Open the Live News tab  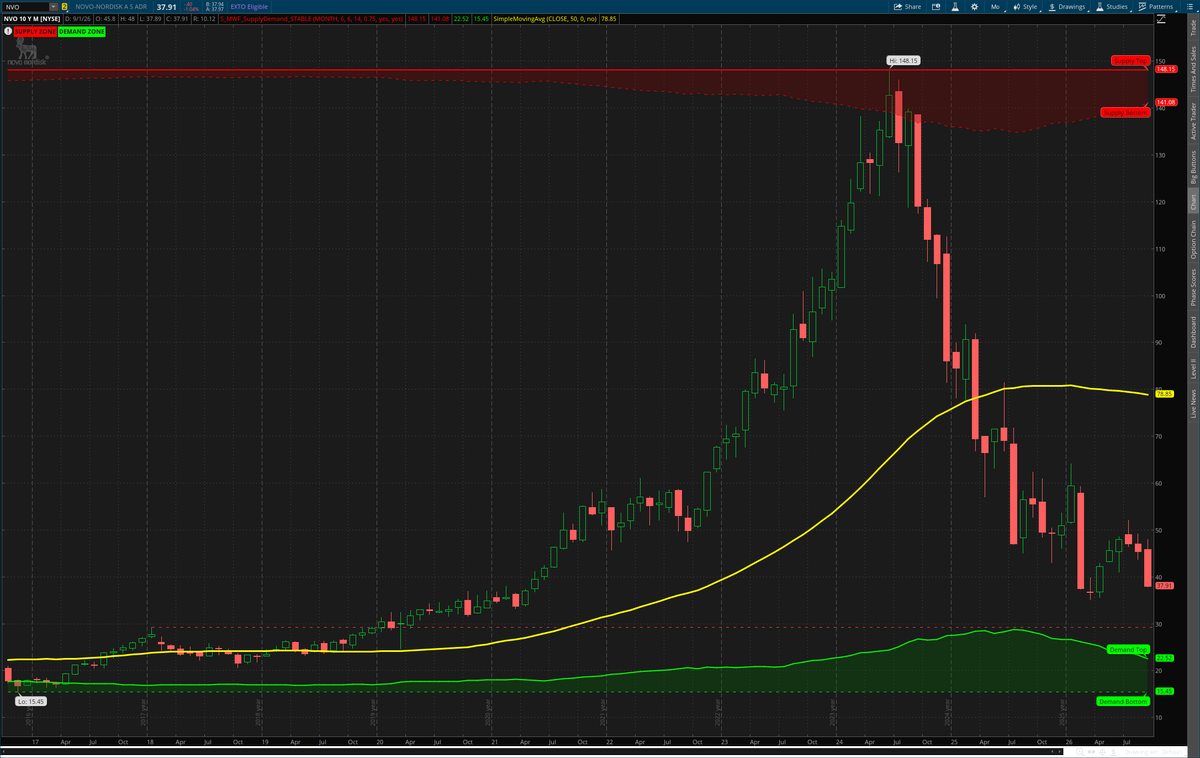(x=1192, y=403)
